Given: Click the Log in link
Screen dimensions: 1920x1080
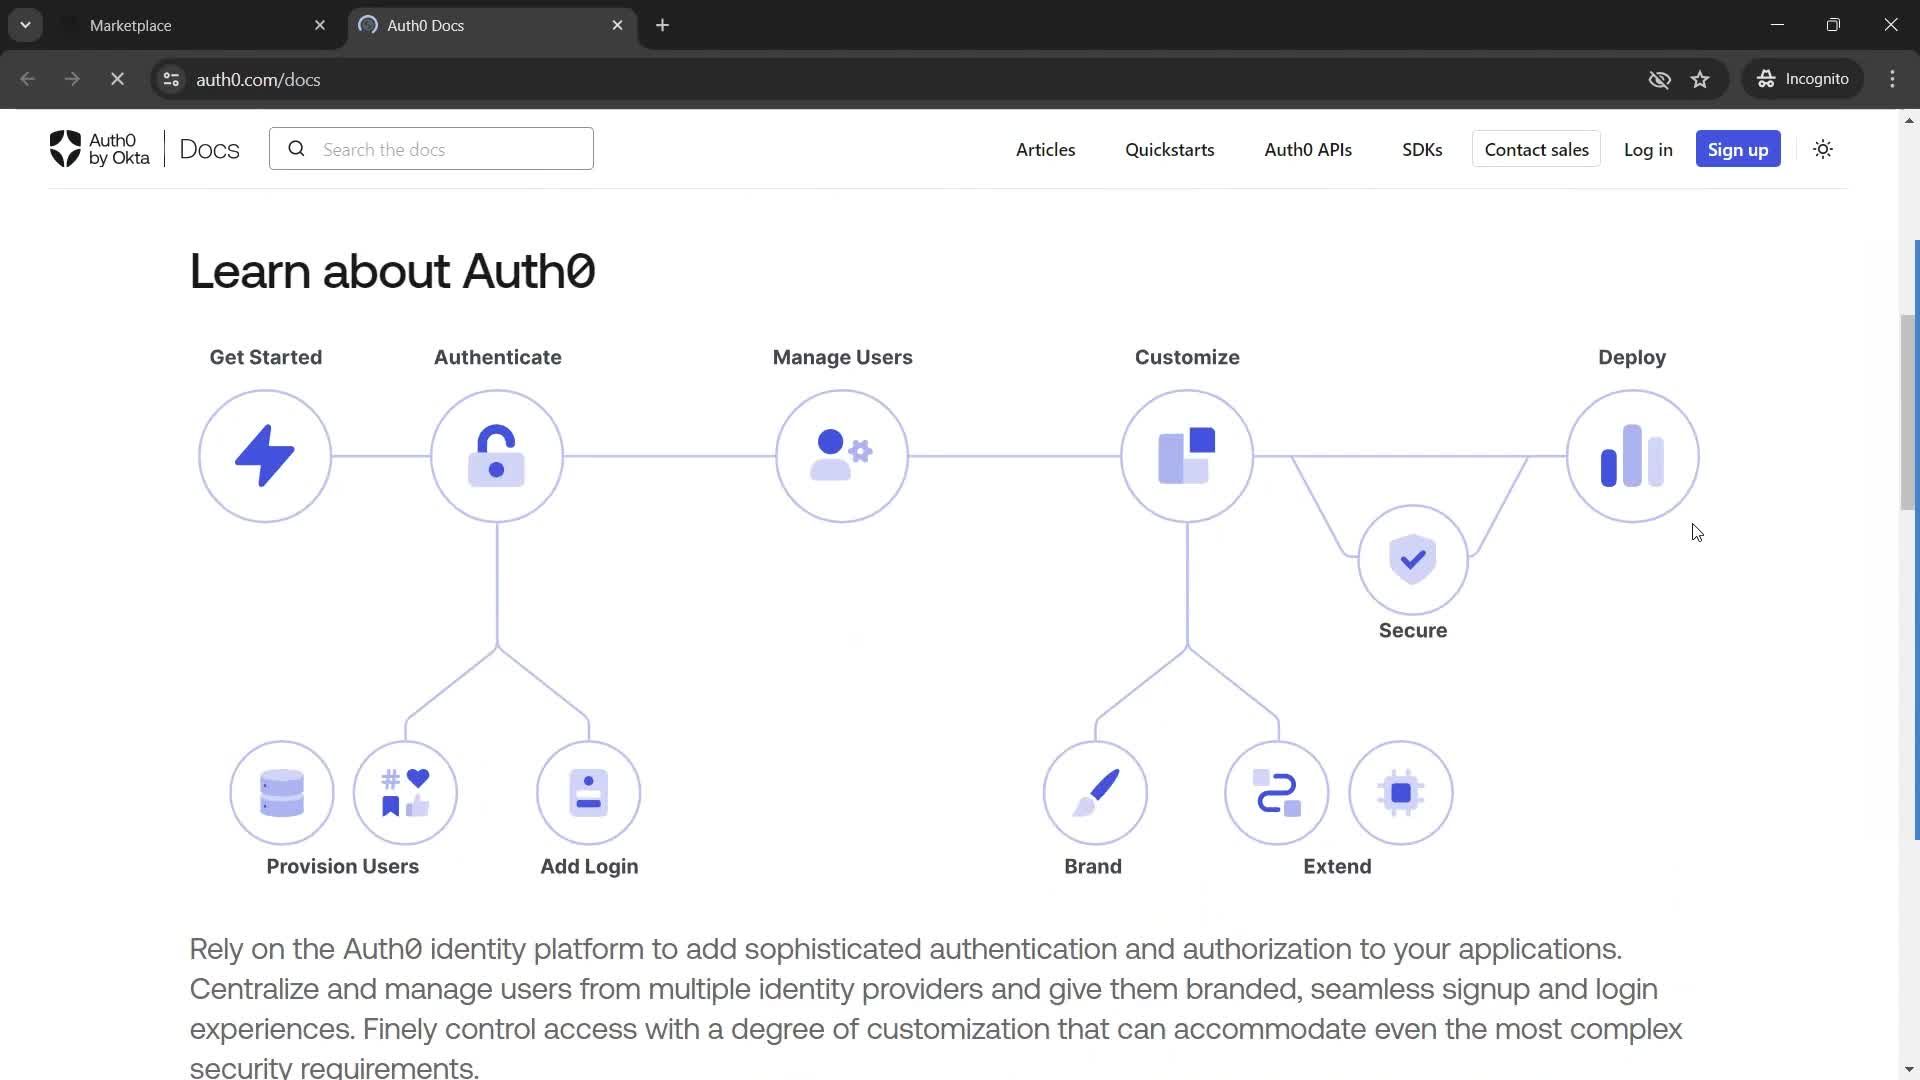Looking at the screenshot, I should point(1647,149).
